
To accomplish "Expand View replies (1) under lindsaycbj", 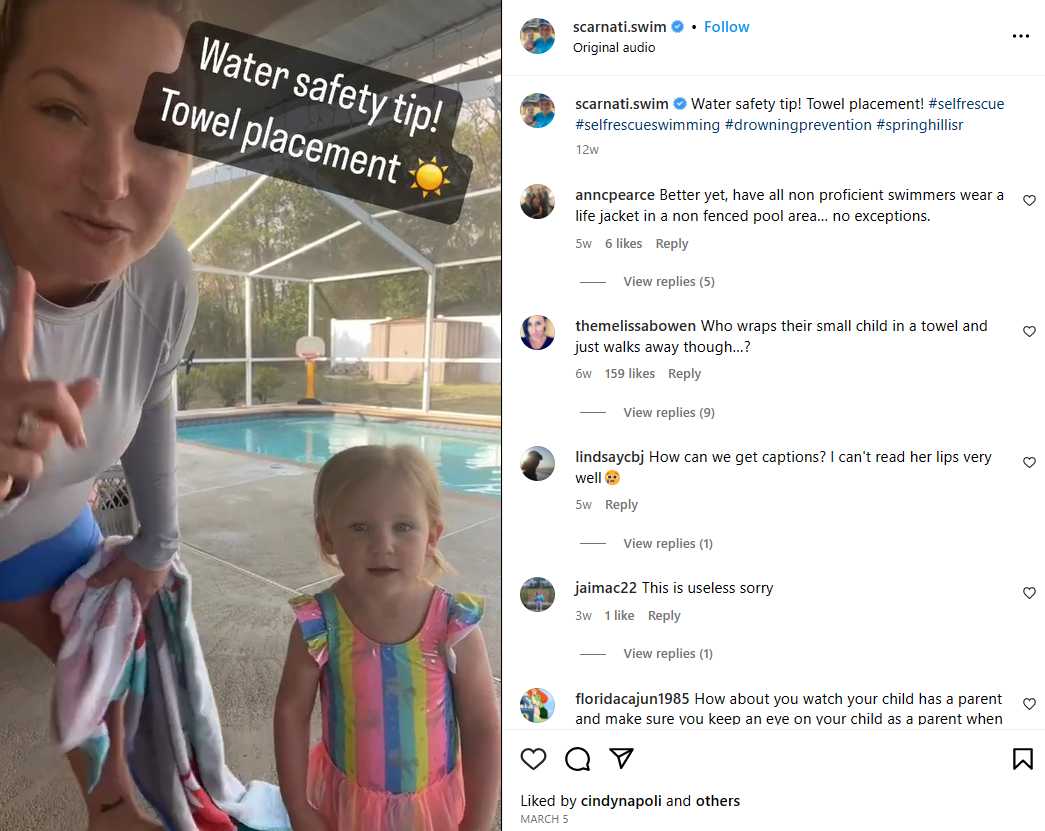I will coord(668,544).
